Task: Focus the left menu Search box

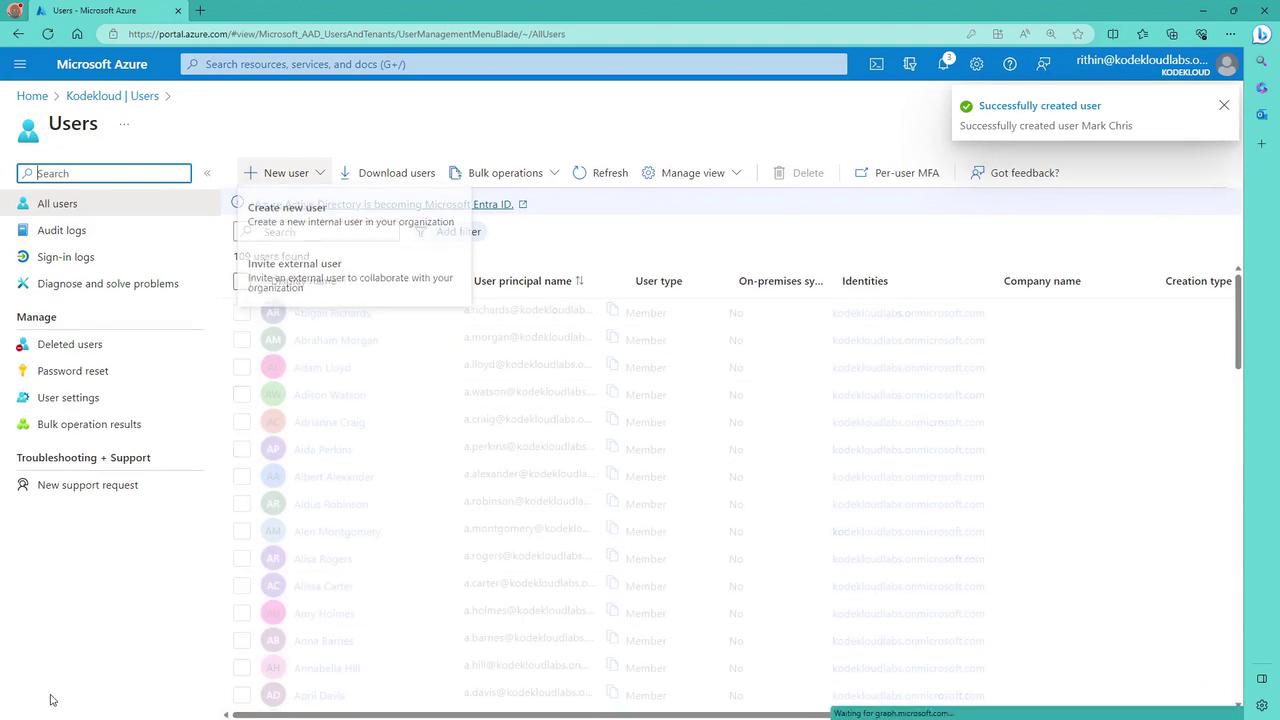Action: [x=104, y=173]
